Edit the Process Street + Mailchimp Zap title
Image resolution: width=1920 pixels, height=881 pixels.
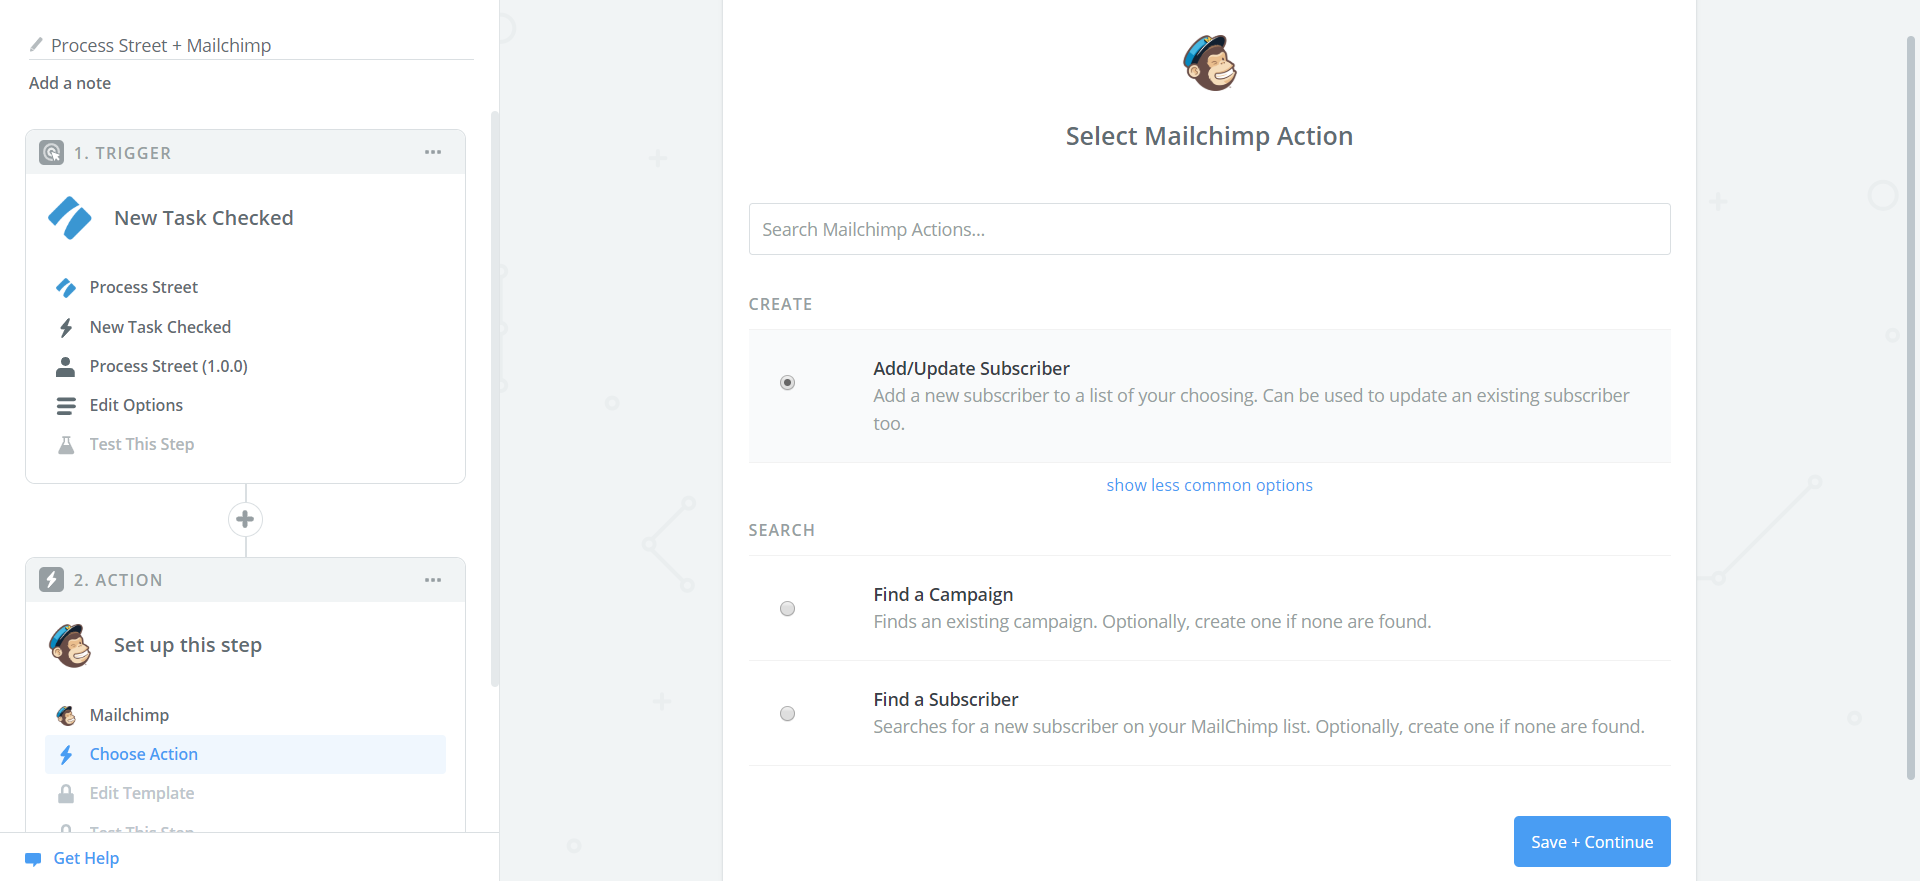pyautogui.click(x=161, y=45)
